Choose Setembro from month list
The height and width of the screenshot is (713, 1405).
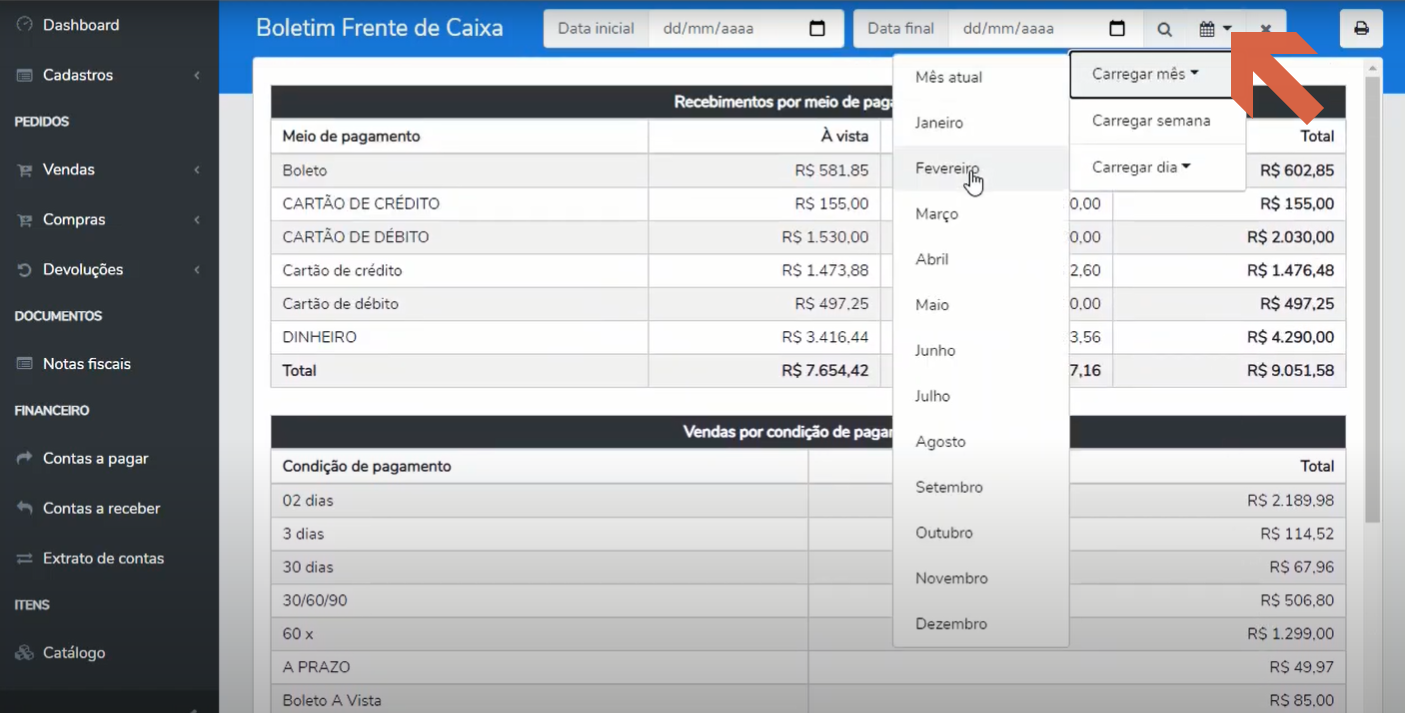pos(981,487)
